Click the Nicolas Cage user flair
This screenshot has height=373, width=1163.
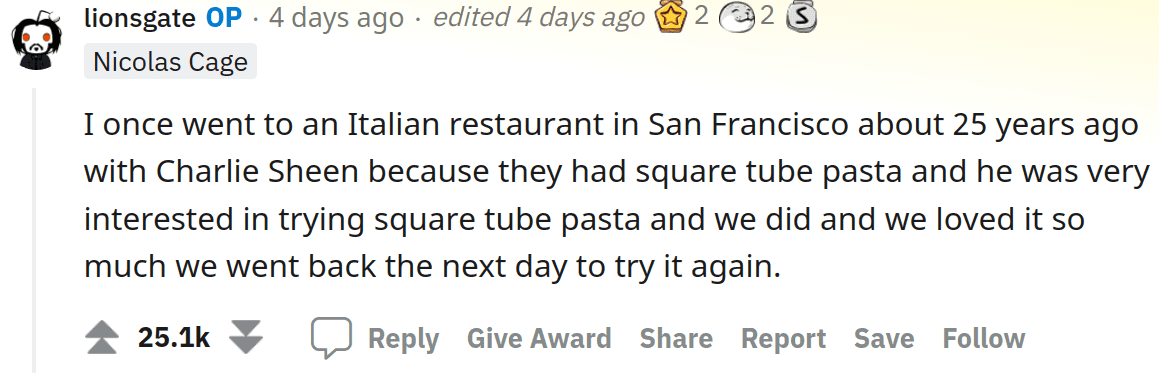click(171, 62)
